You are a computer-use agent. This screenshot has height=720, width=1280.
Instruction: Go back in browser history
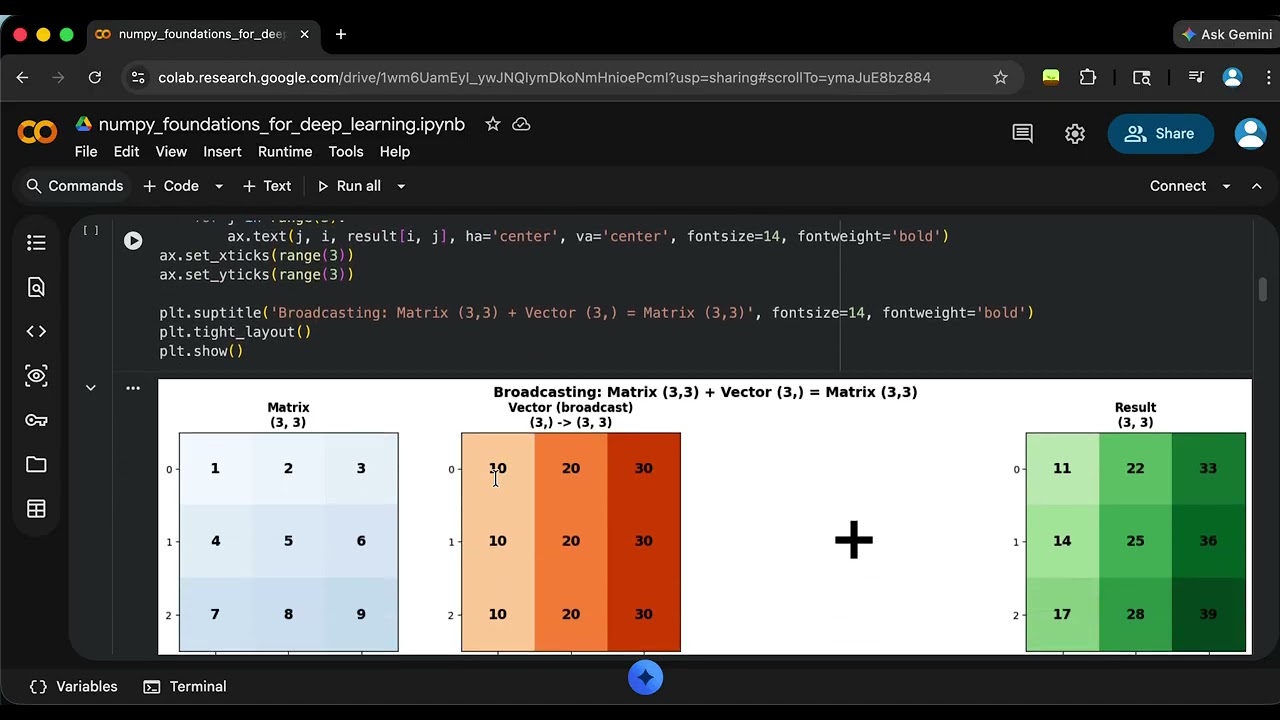click(23, 77)
